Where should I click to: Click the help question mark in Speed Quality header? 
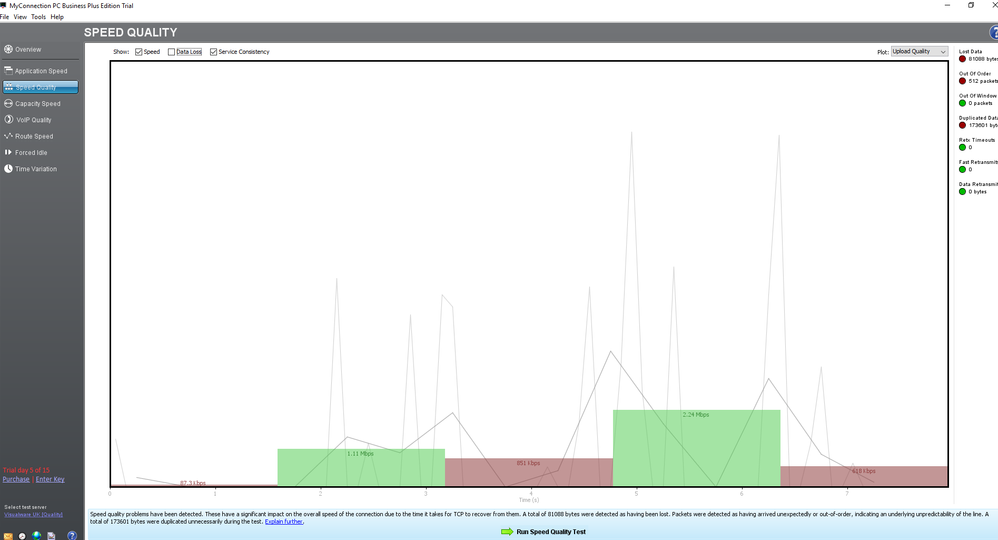(x=994, y=32)
